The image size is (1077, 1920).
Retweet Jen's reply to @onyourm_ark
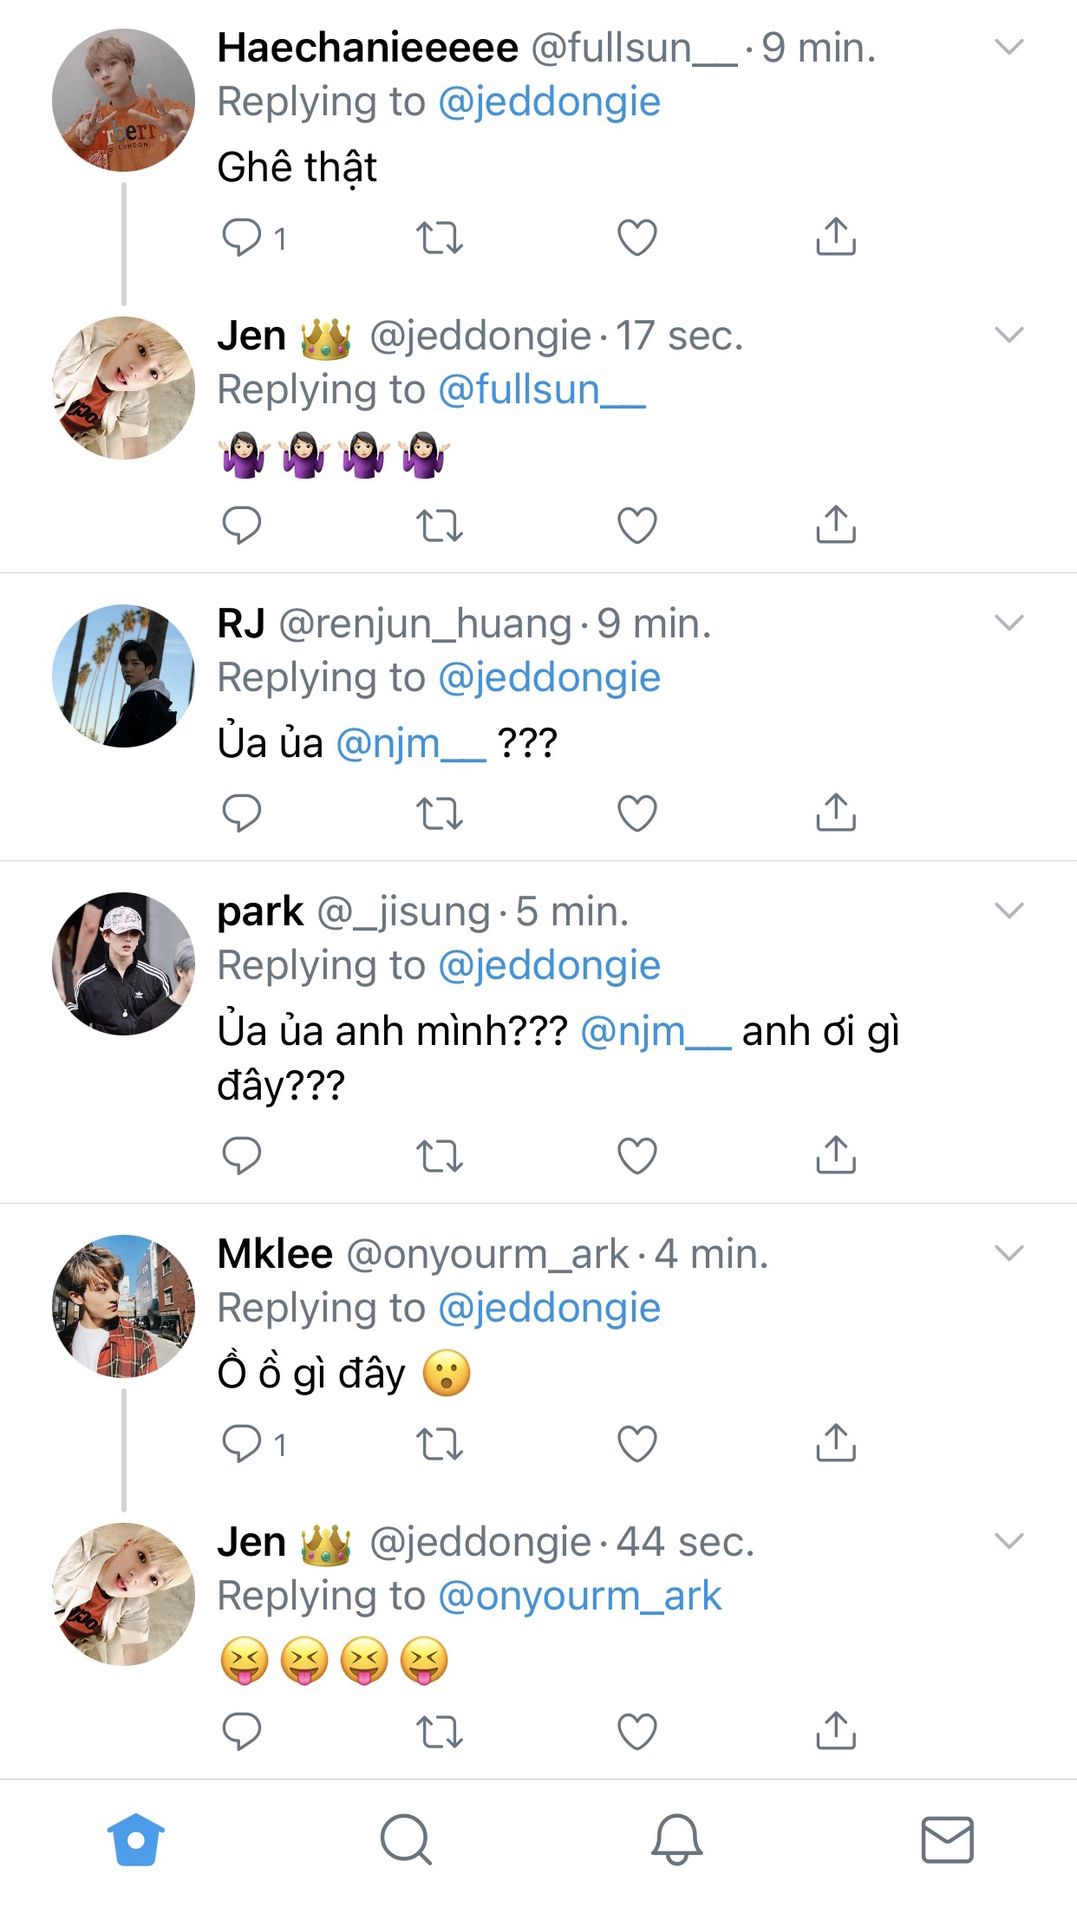439,1731
